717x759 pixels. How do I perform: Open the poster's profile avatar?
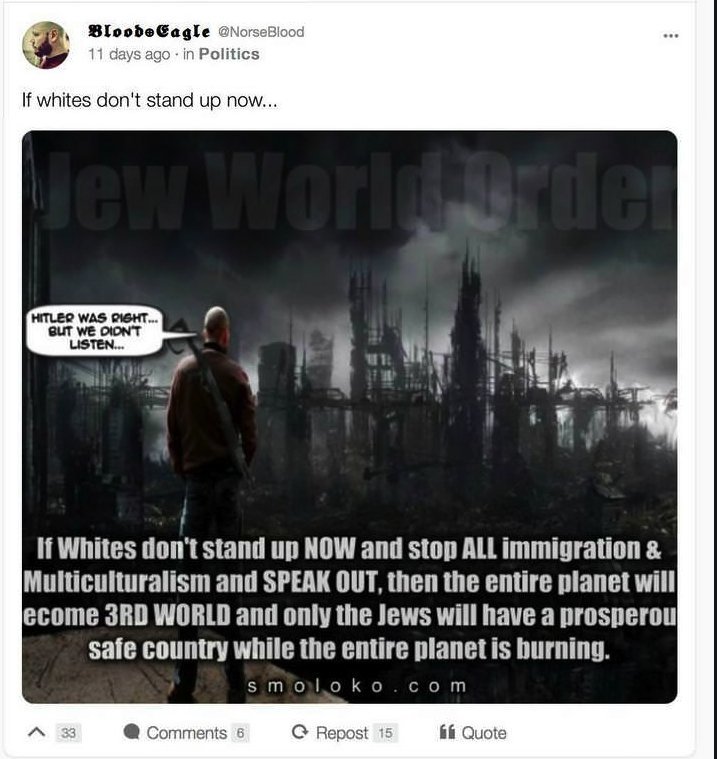(x=46, y=45)
